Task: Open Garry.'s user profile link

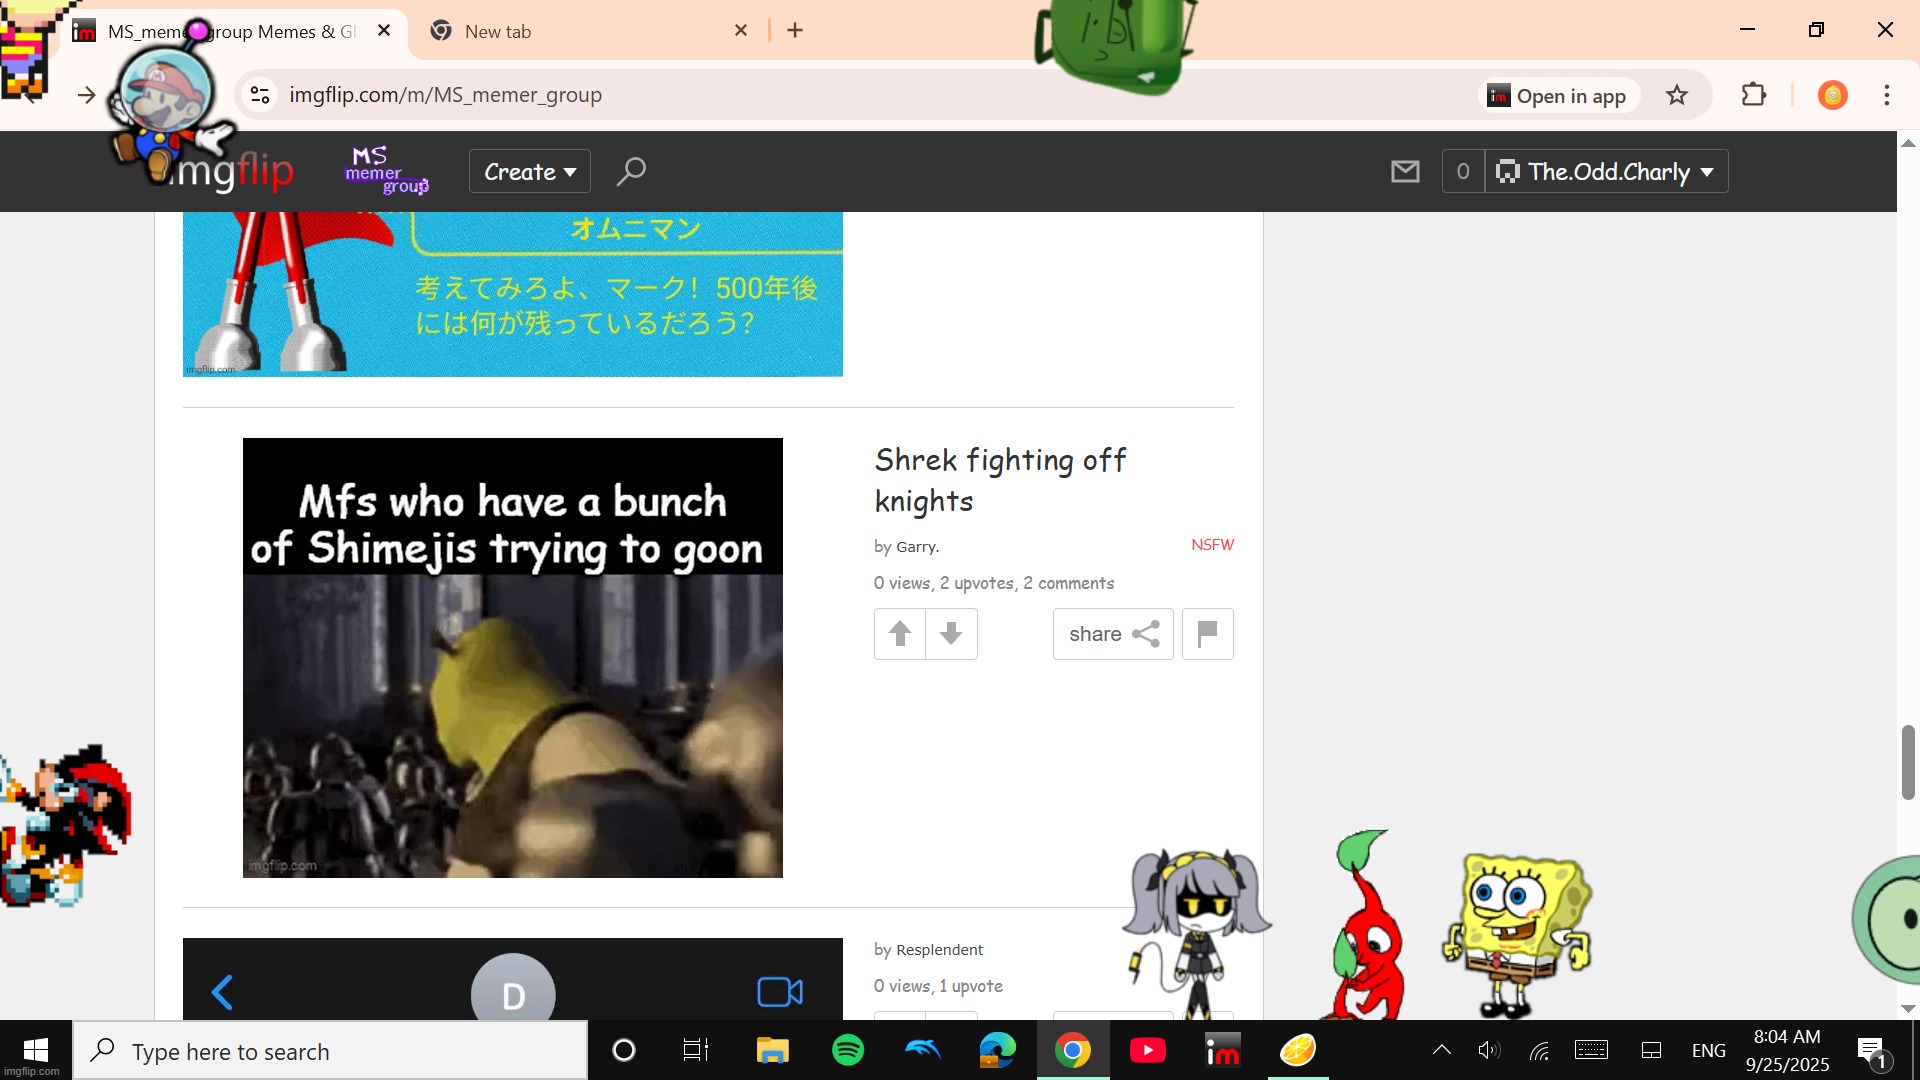Action: (917, 546)
